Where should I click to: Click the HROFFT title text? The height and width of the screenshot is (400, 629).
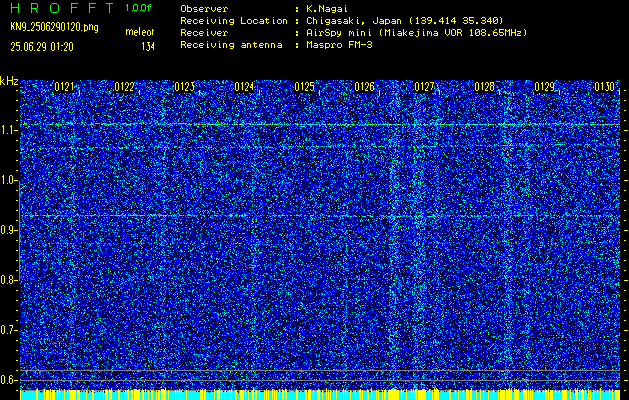coord(62,8)
